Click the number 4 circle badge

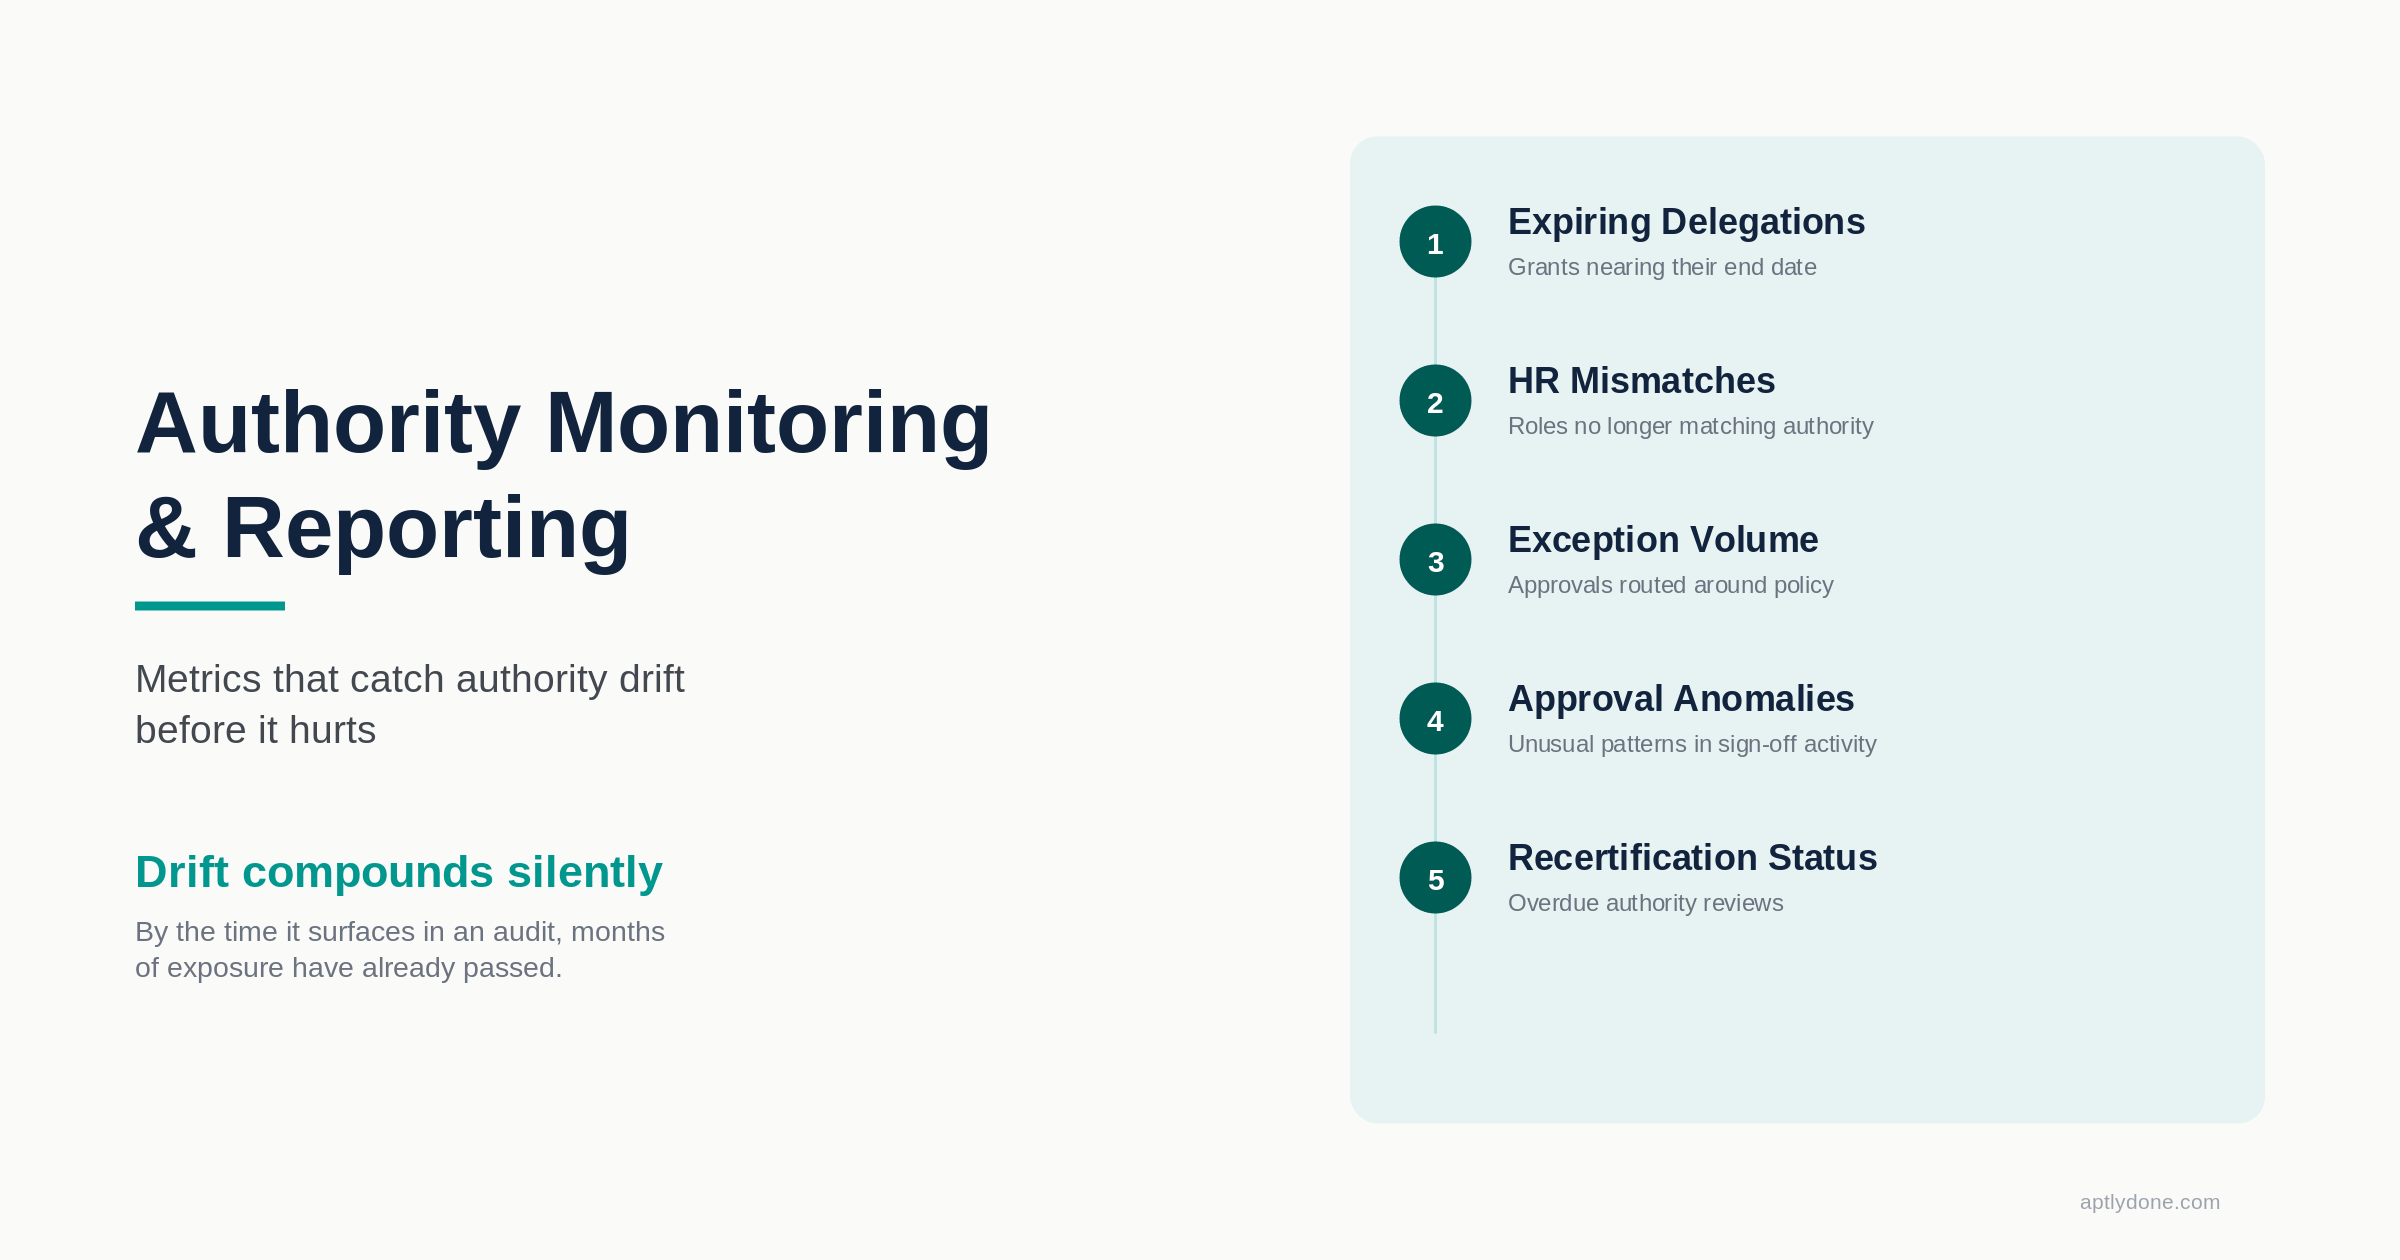(1435, 719)
